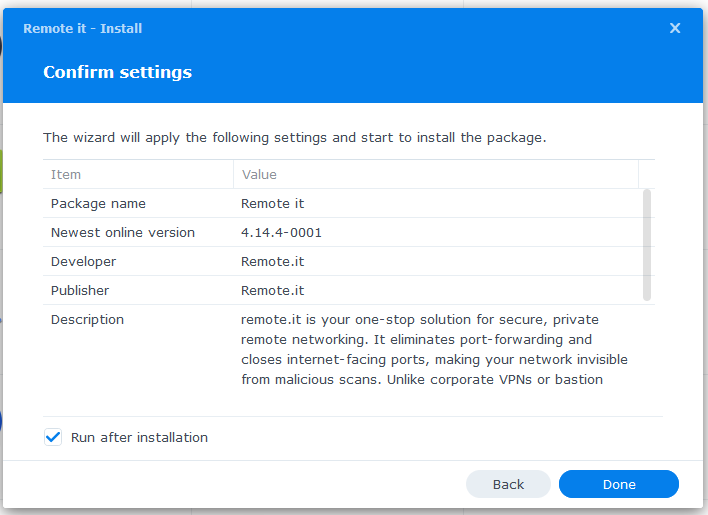Toggle Run after installation checkbox
This screenshot has height=515, width=708.
point(53,437)
